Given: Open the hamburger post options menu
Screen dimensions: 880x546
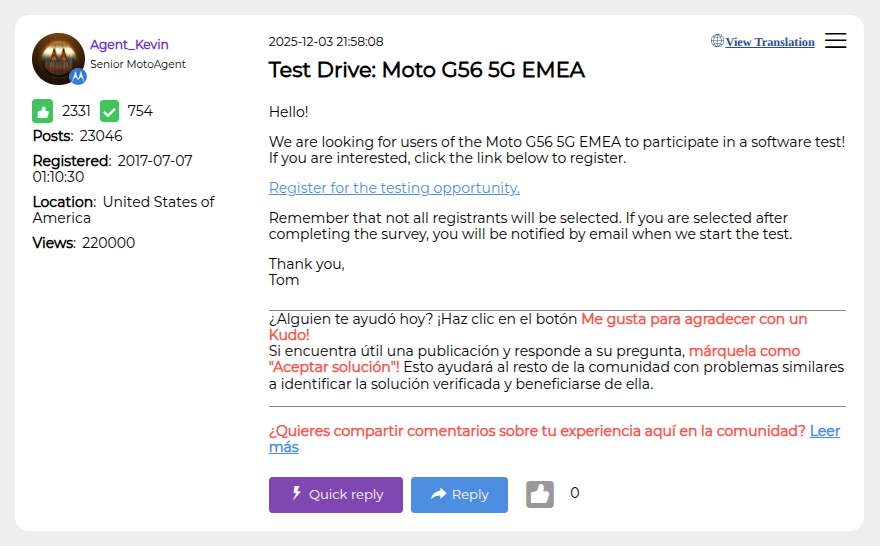Looking at the screenshot, I should (835, 41).
